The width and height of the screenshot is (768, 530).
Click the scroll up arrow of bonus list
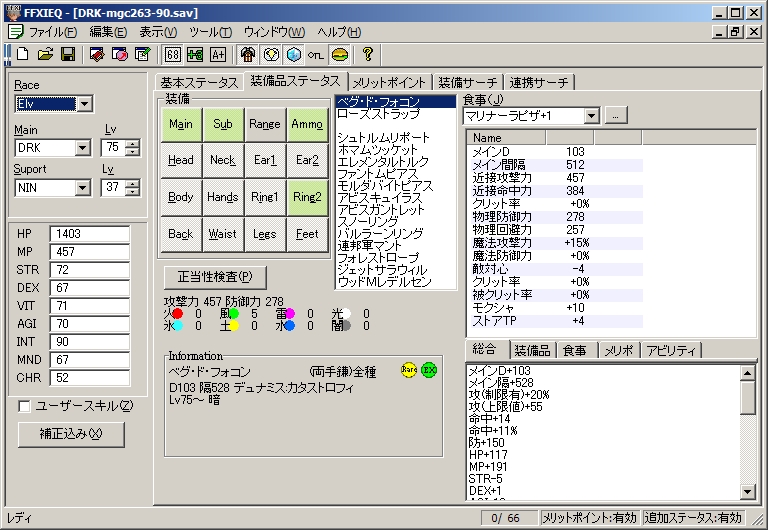pos(747,373)
